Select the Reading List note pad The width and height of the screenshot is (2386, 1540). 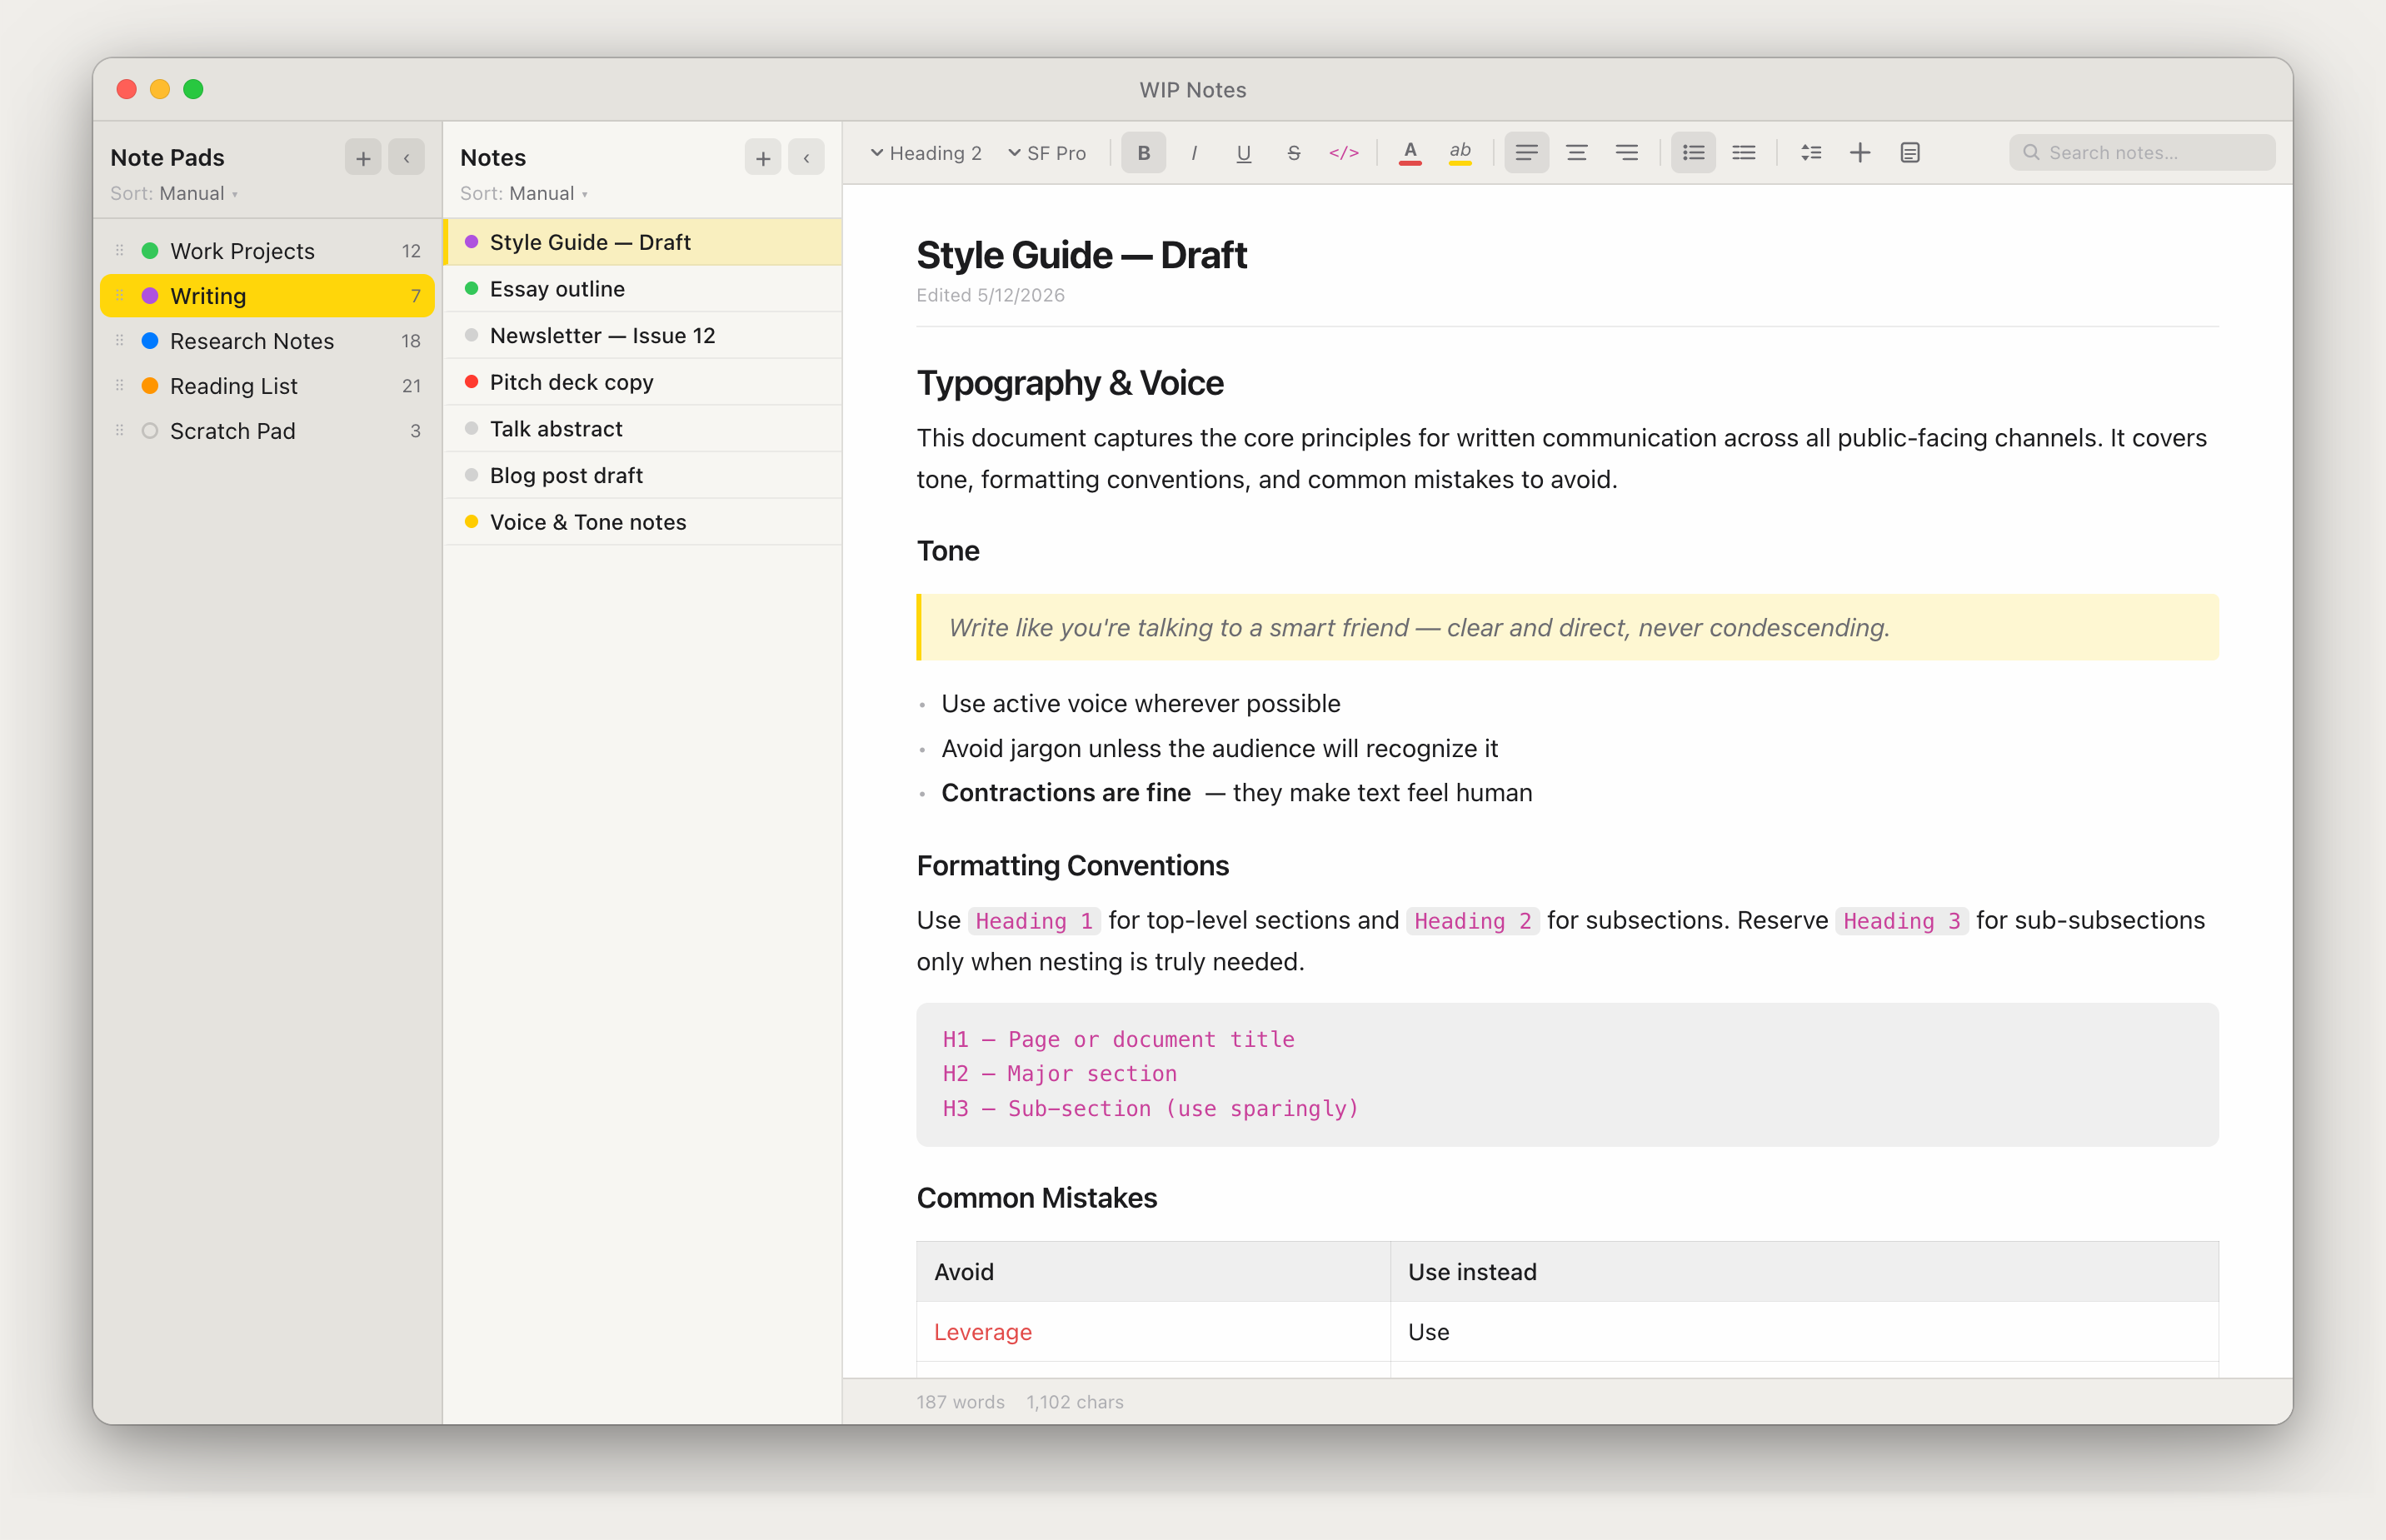(x=267, y=386)
